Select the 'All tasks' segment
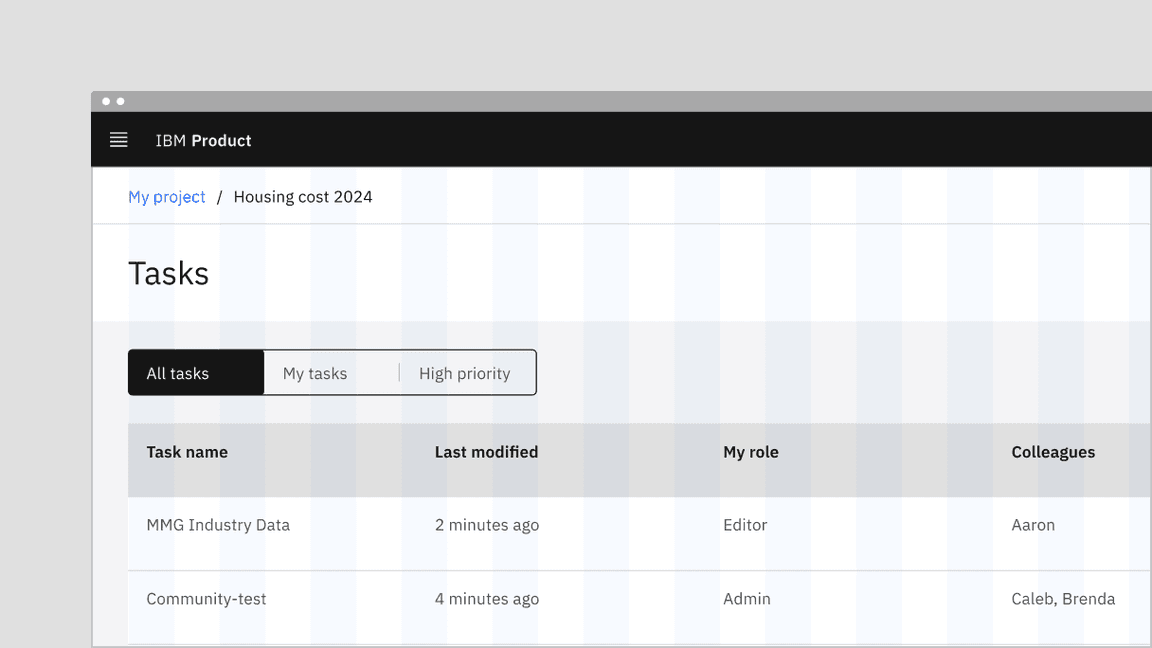The height and width of the screenshot is (648, 1152). click(178, 372)
